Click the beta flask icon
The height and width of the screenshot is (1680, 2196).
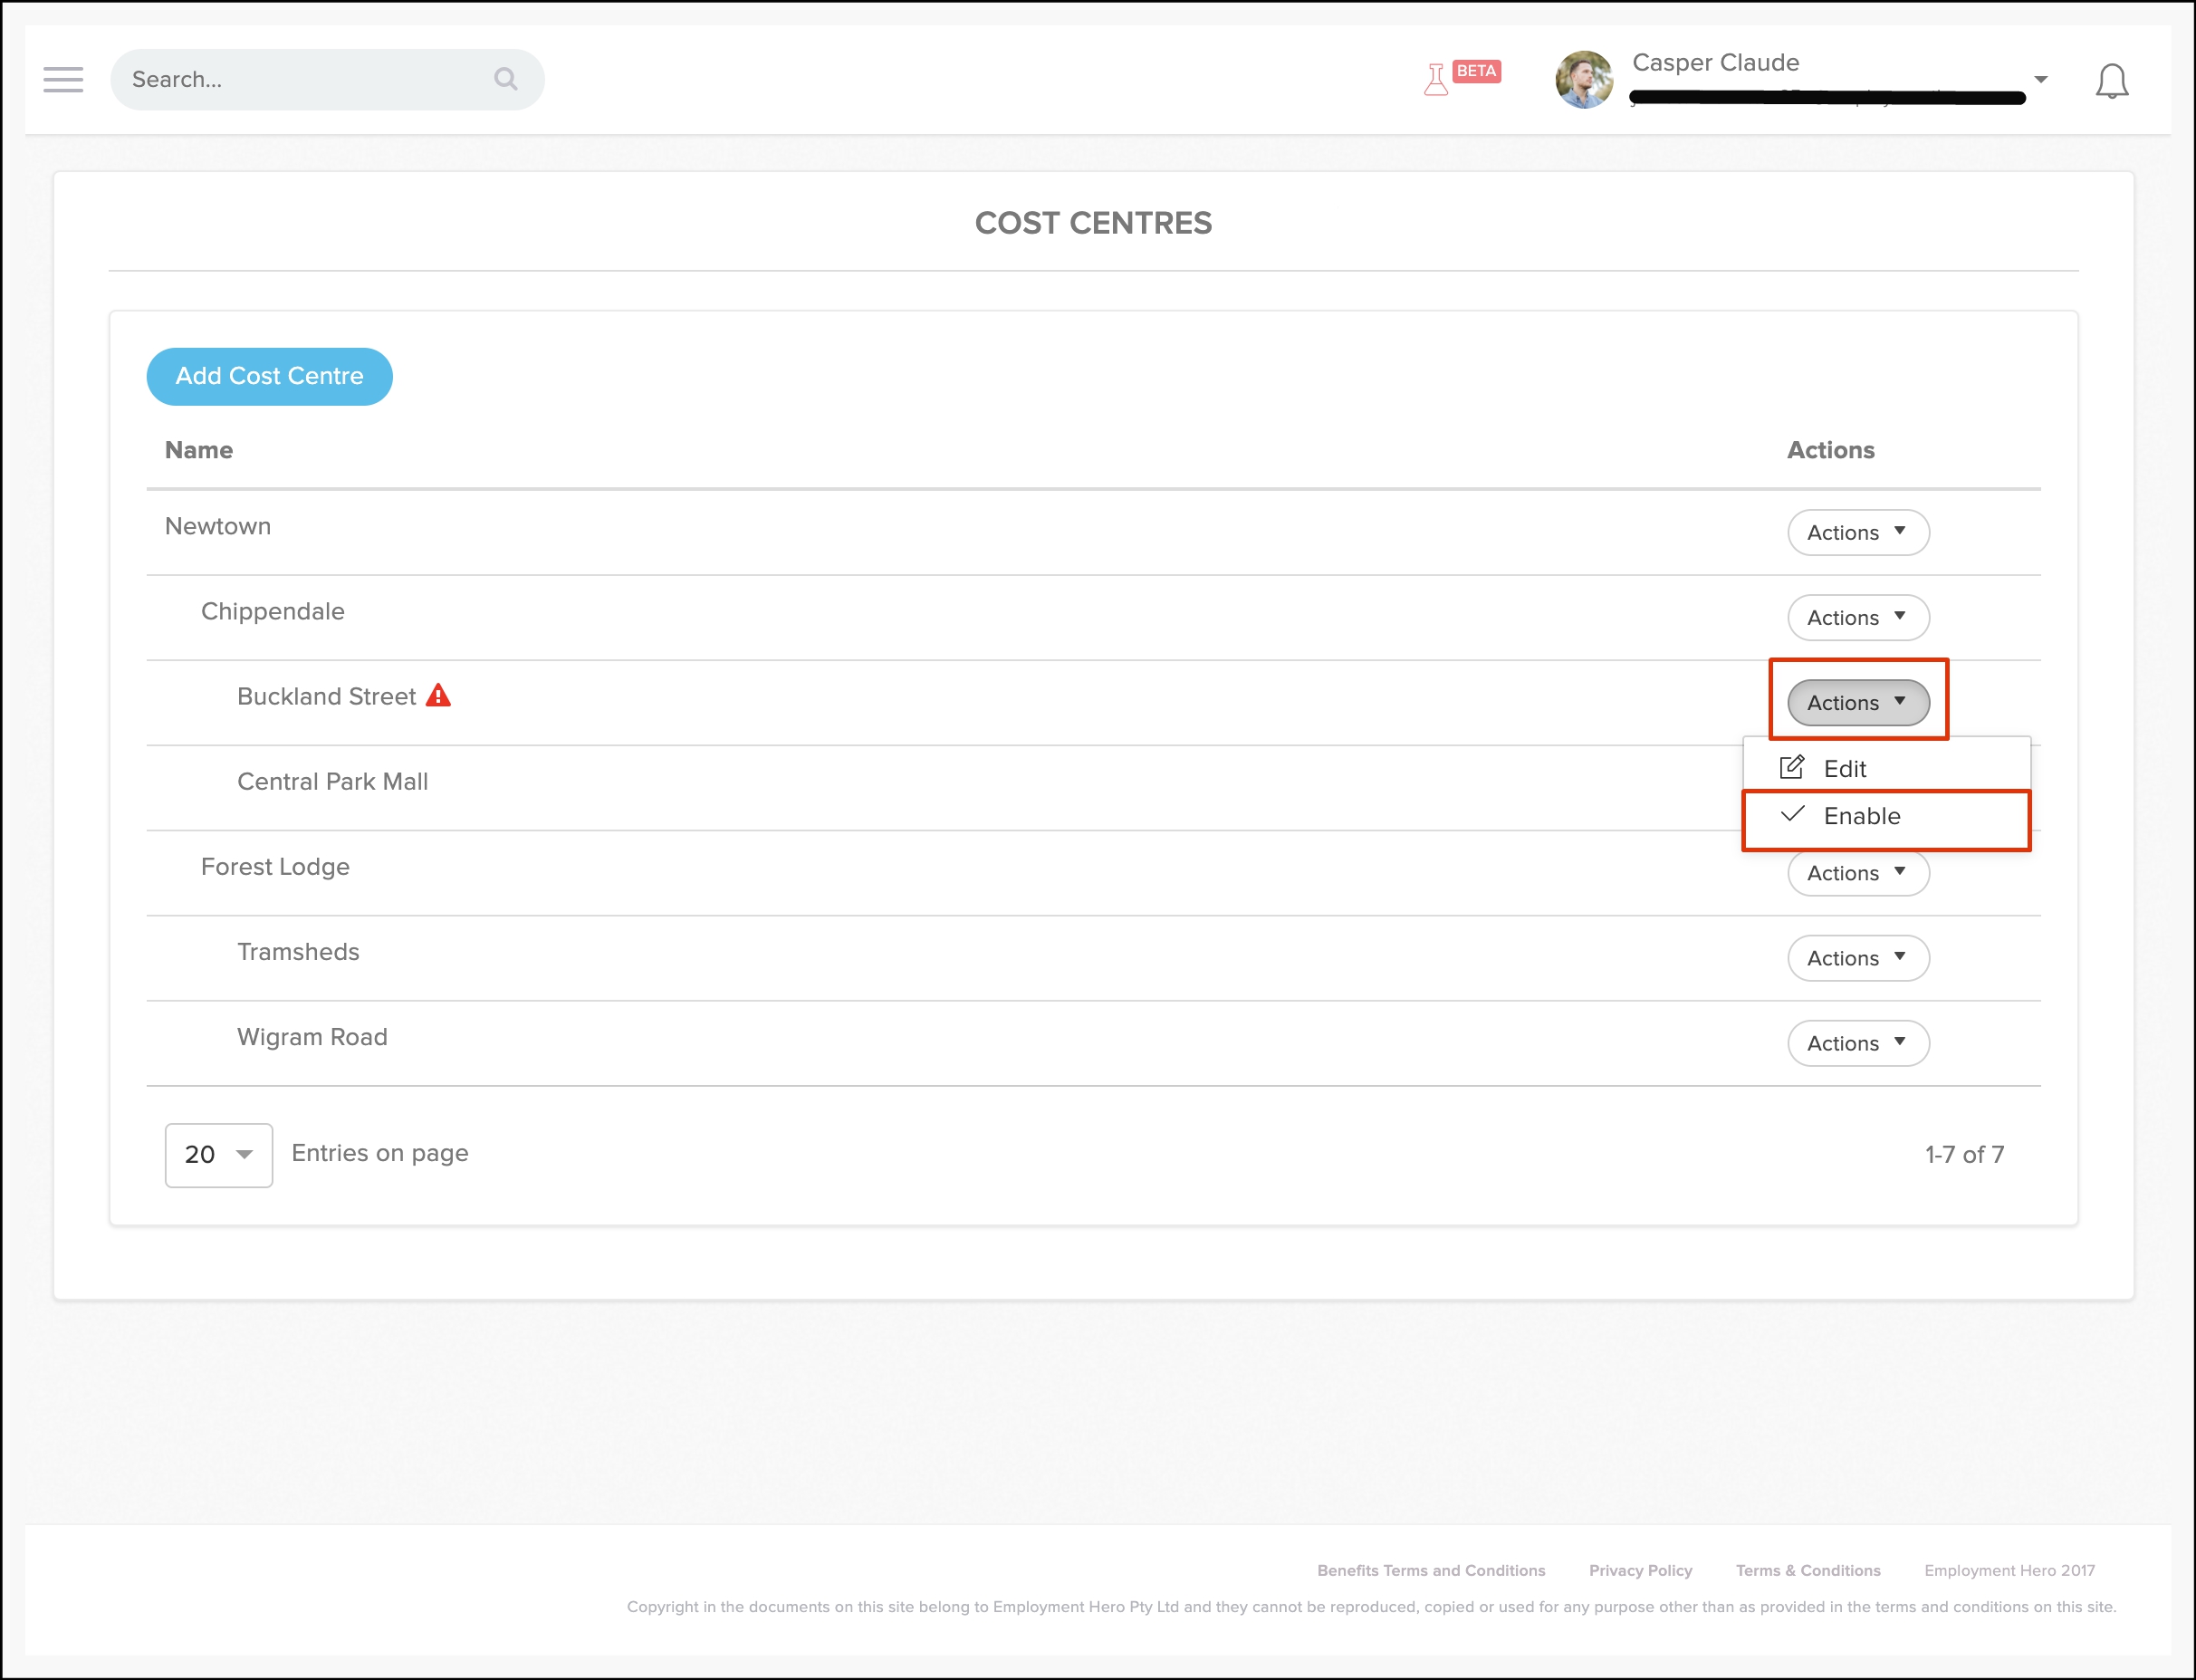tap(1436, 79)
